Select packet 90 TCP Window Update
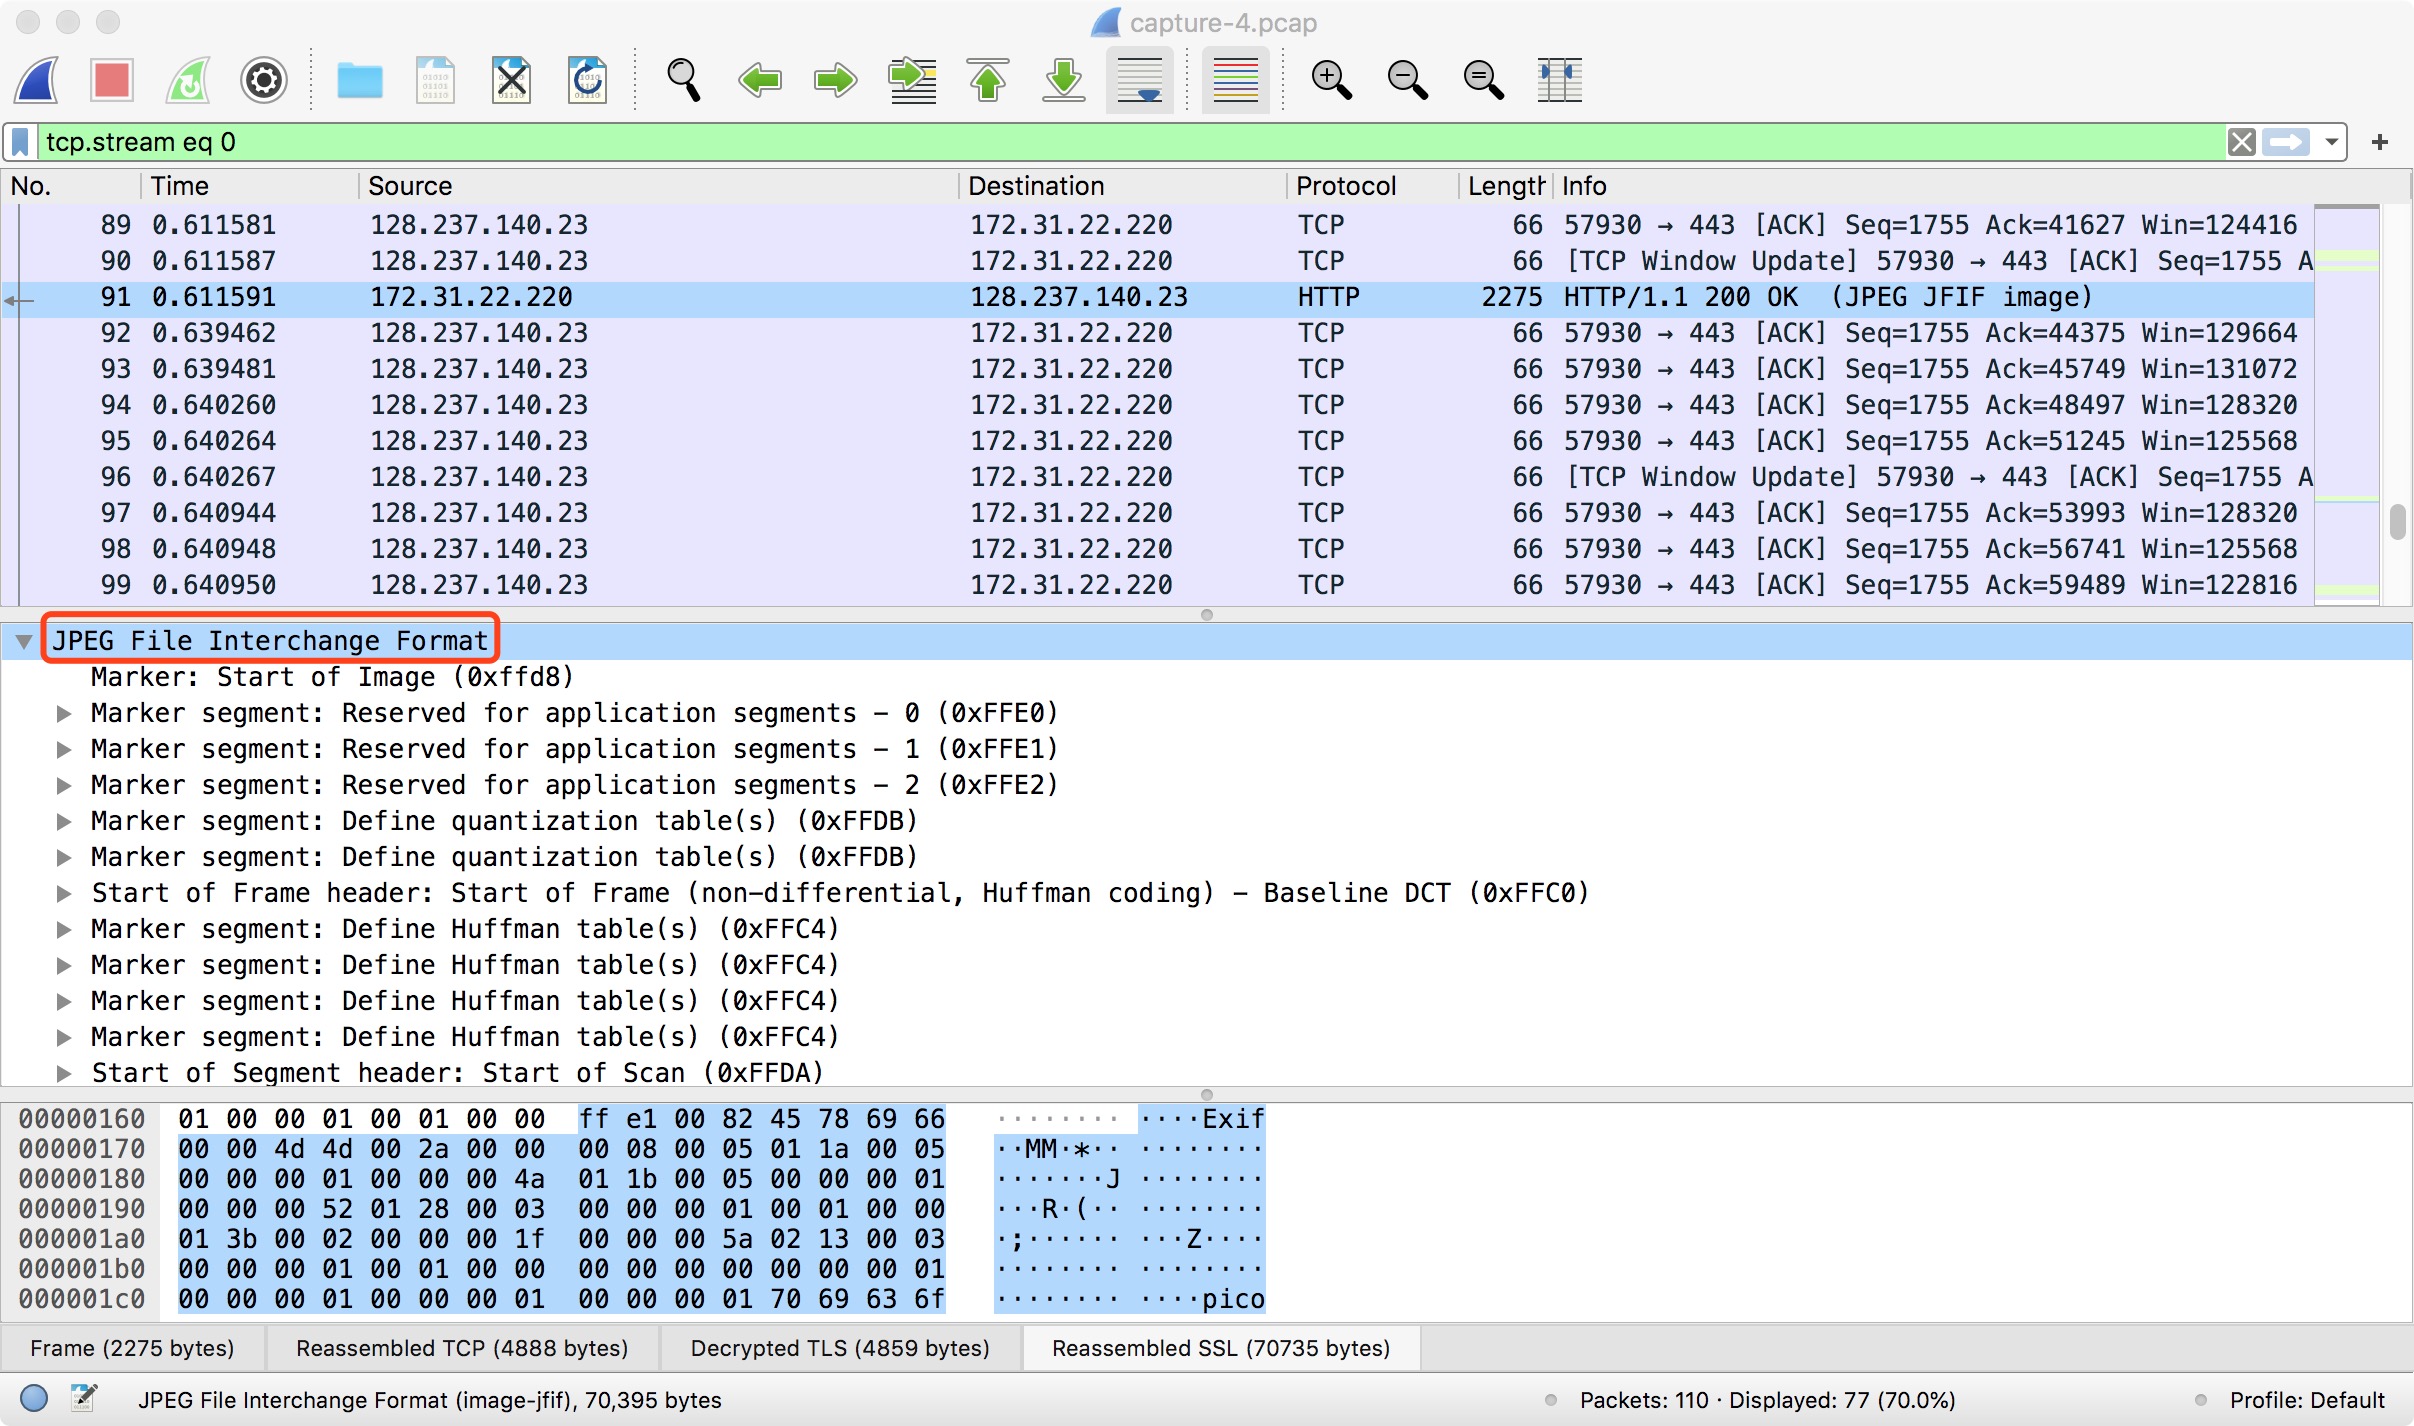Viewport: 2414px width, 1426px height. (1157, 261)
